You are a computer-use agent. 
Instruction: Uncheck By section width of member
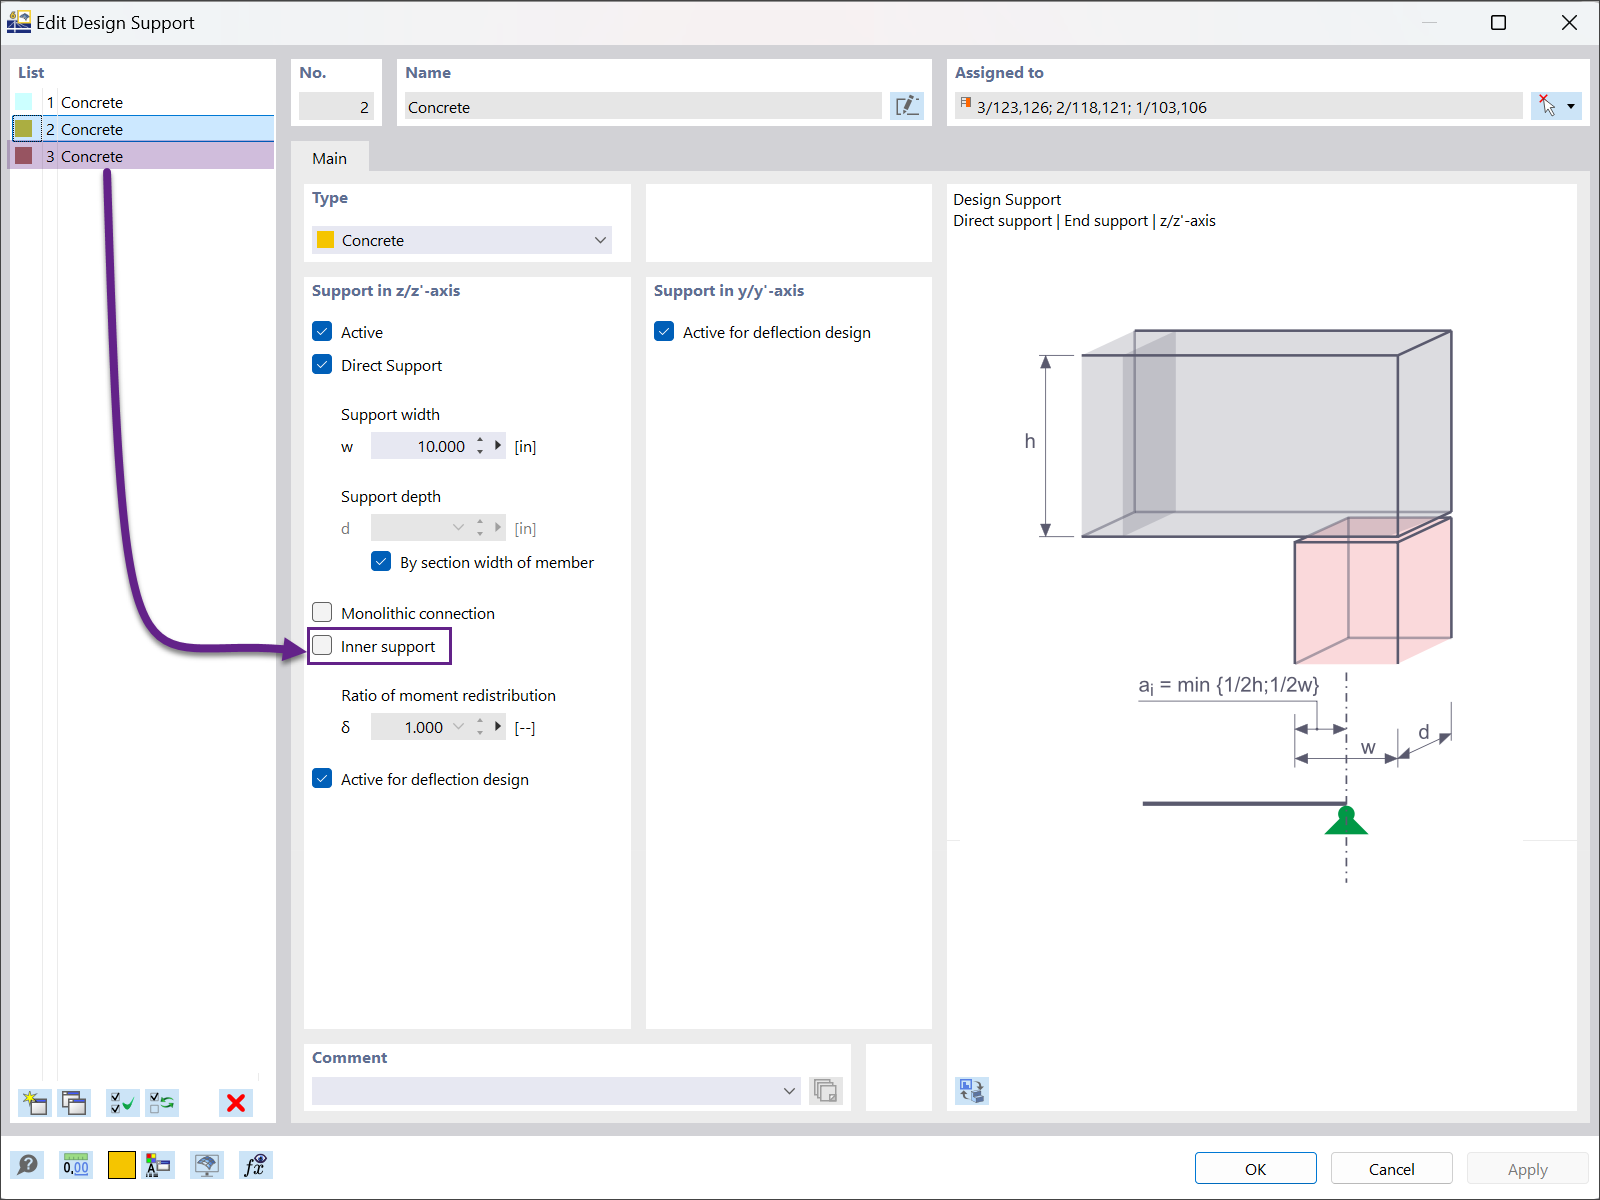point(381,561)
